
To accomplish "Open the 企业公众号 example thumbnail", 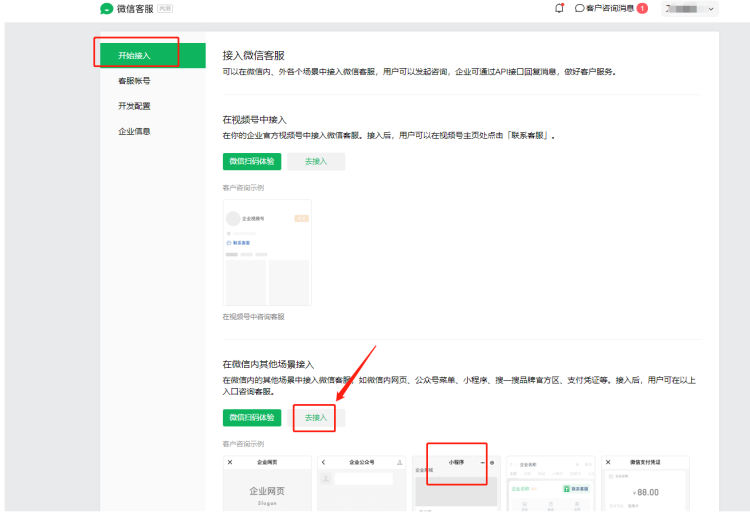I will point(362,483).
